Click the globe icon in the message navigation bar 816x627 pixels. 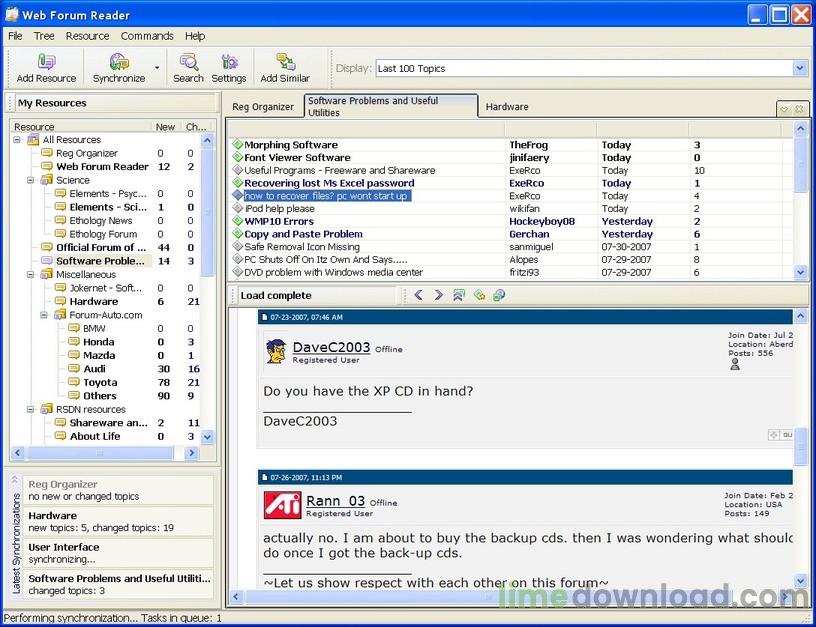498,294
